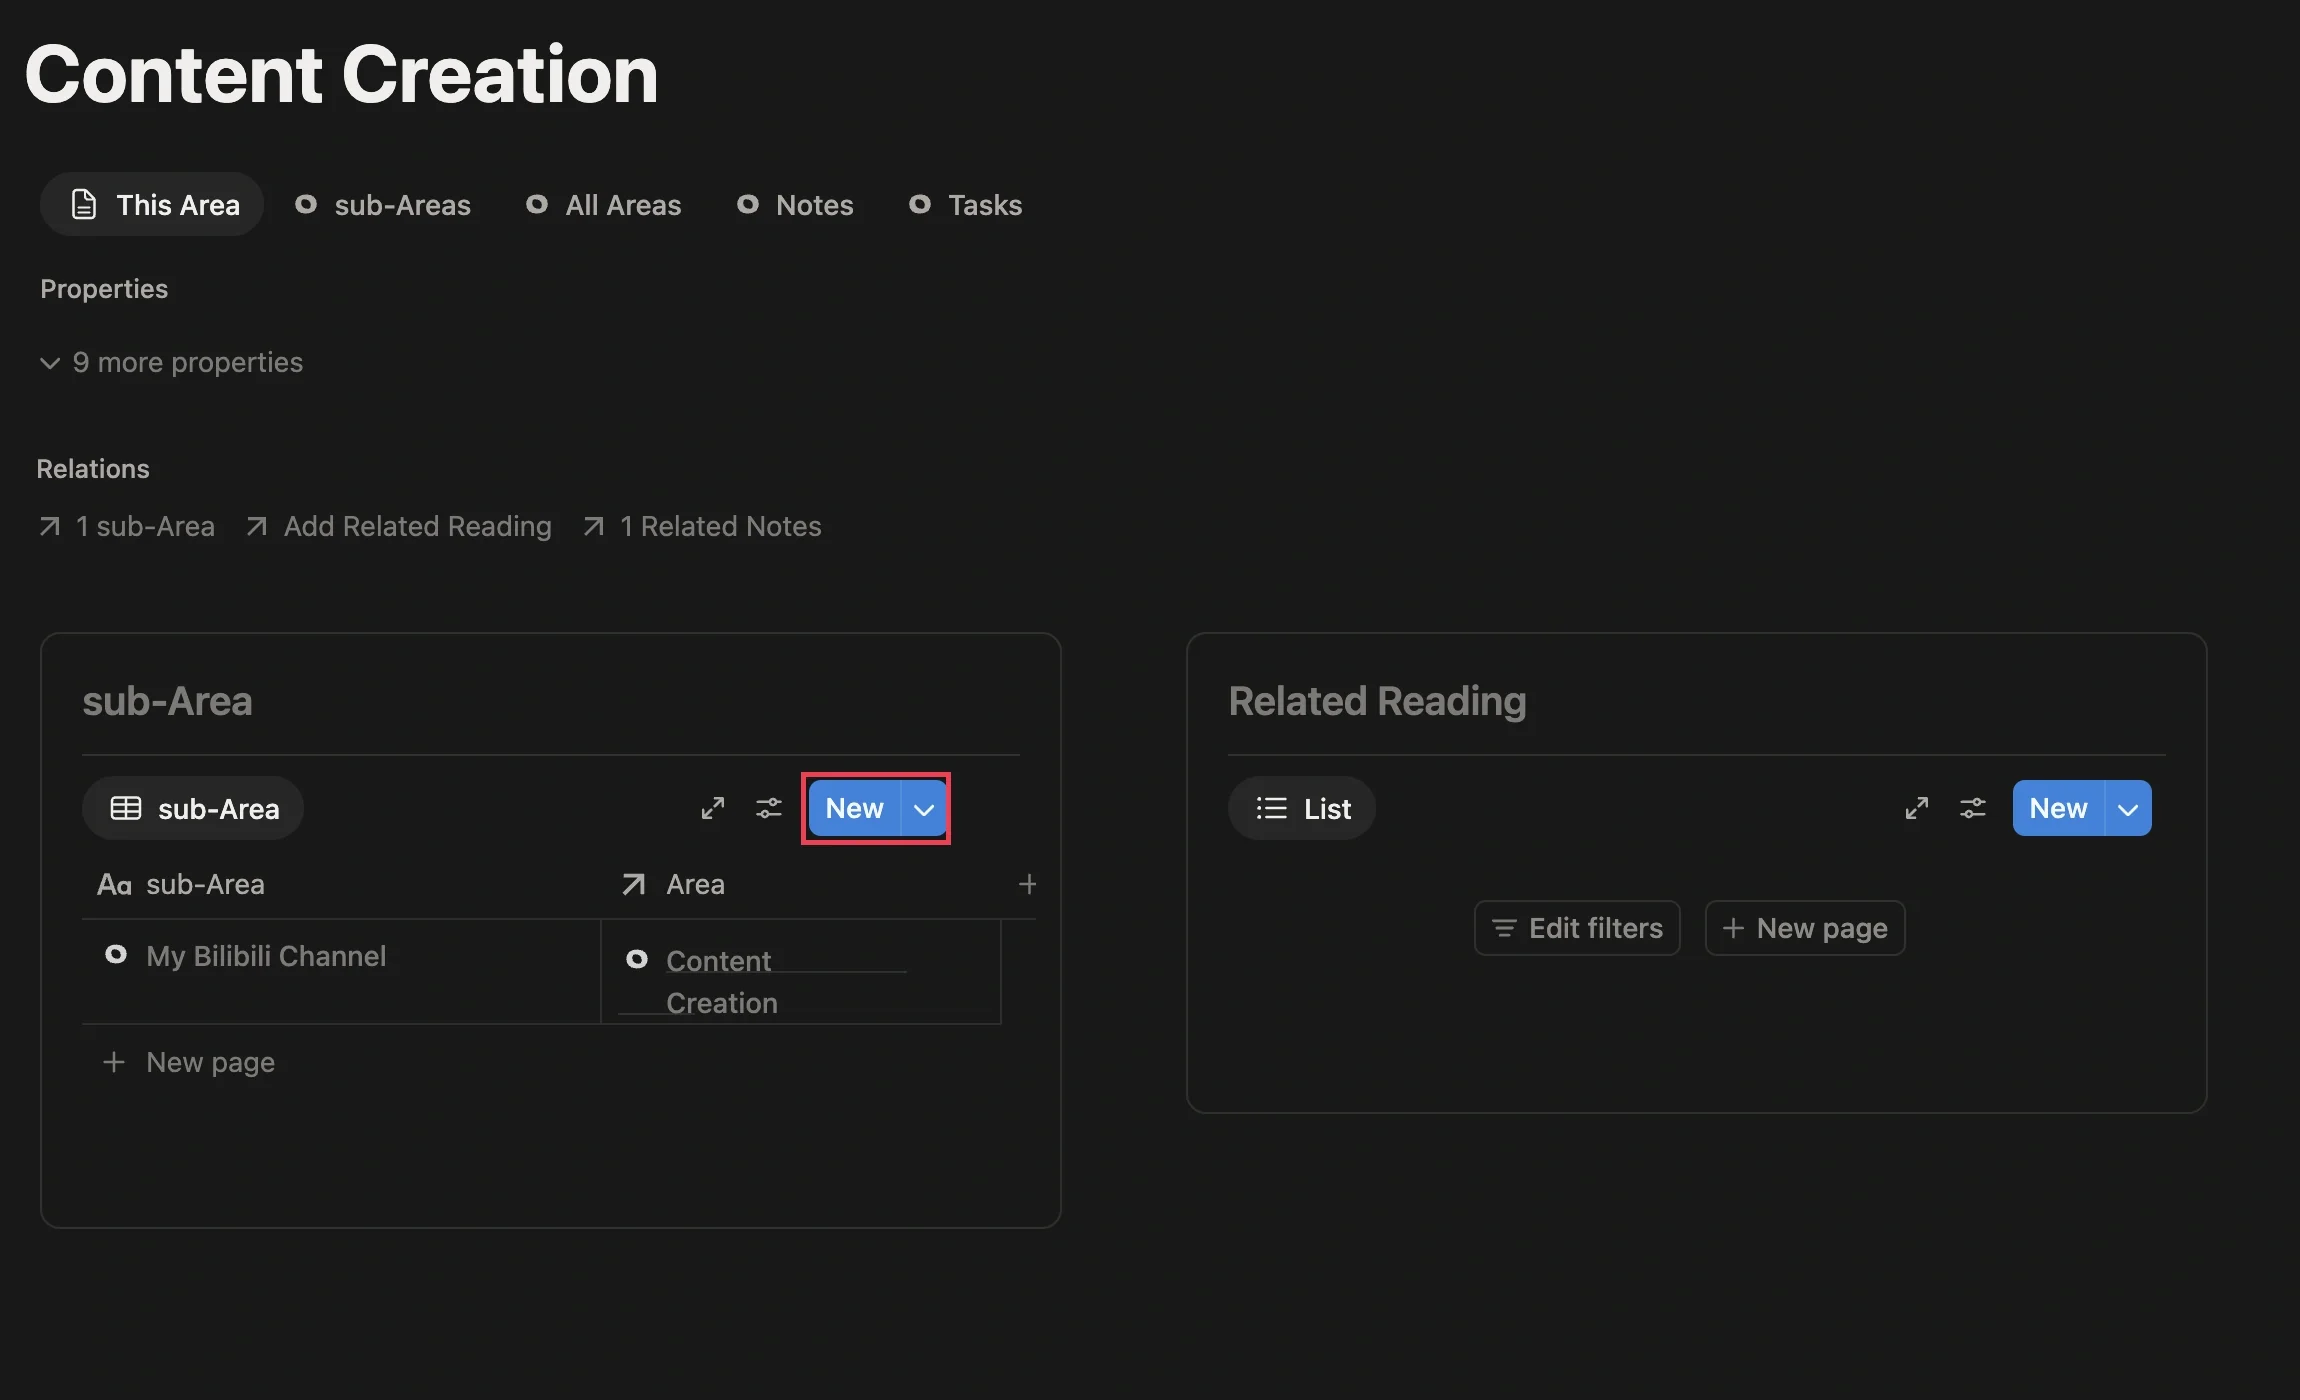
Task: Click the sub-Area column header
Action: point(181,884)
